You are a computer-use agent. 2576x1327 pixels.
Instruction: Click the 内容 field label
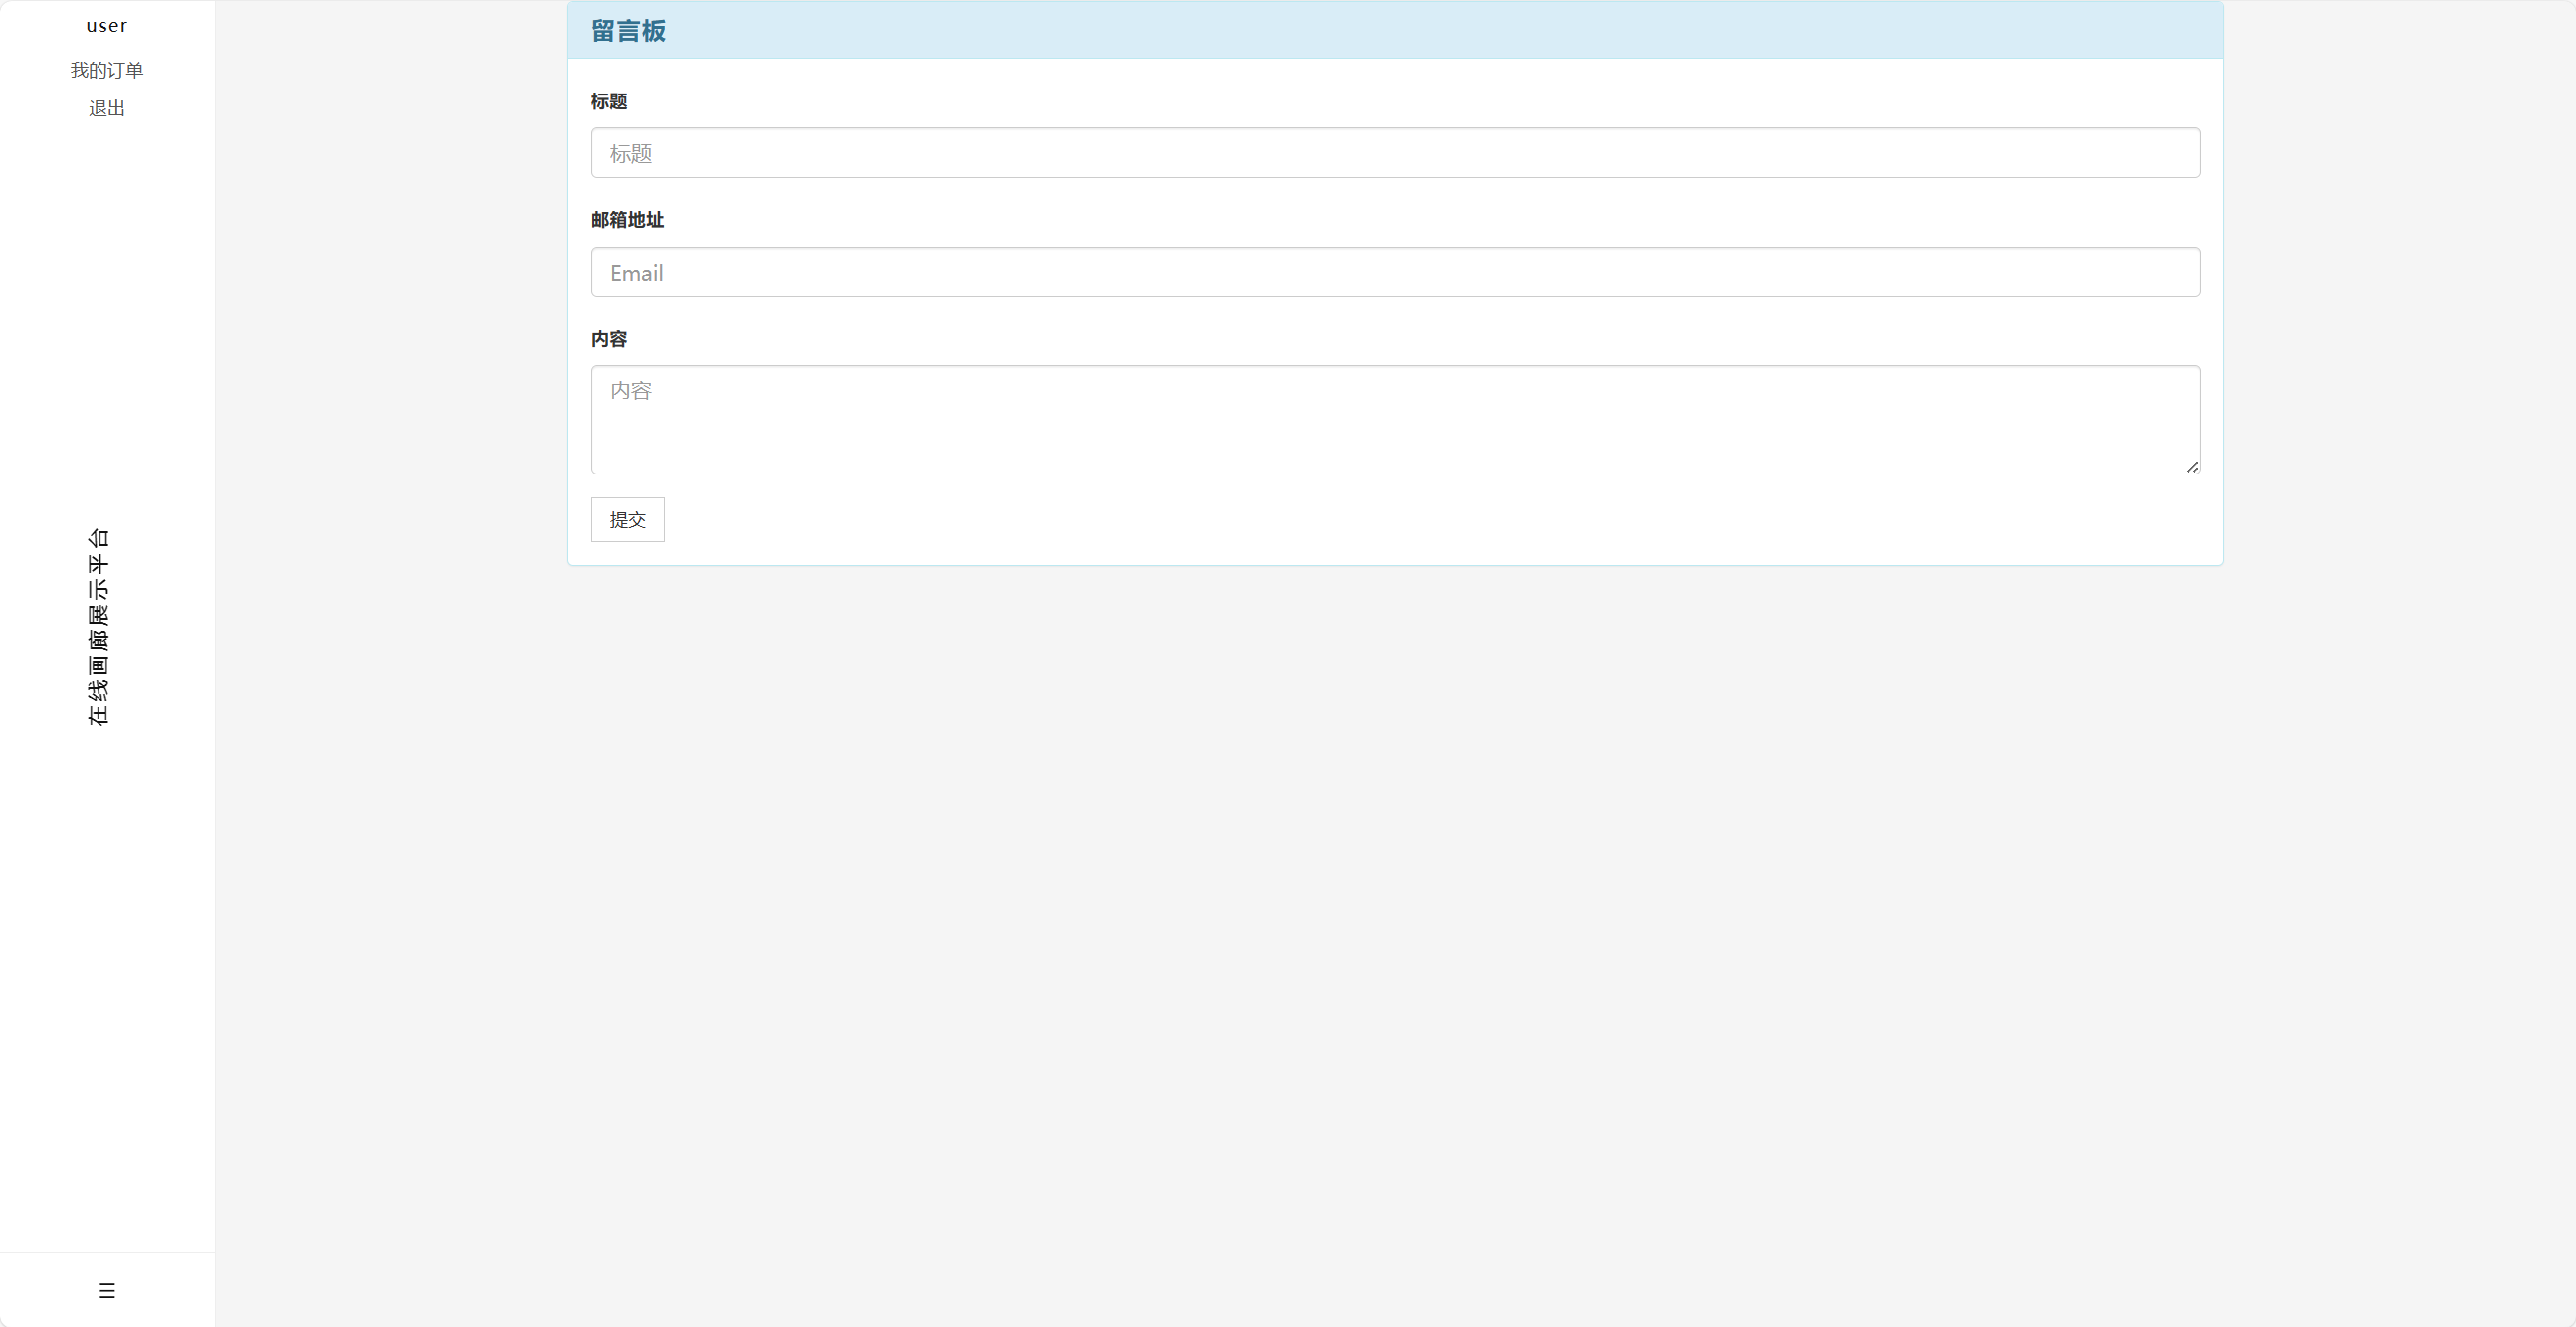click(608, 339)
